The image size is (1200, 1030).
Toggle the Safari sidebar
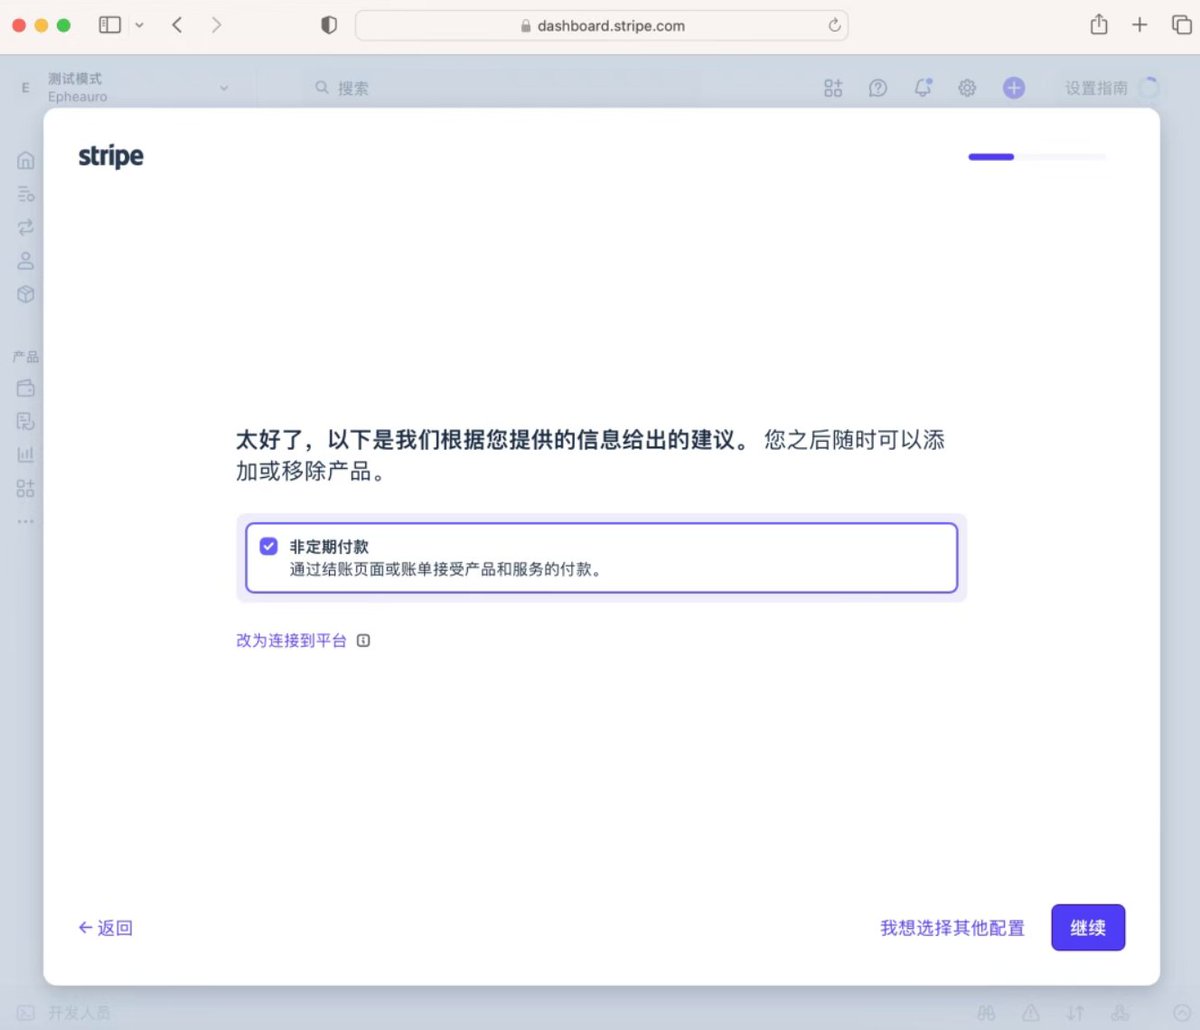pos(110,25)
